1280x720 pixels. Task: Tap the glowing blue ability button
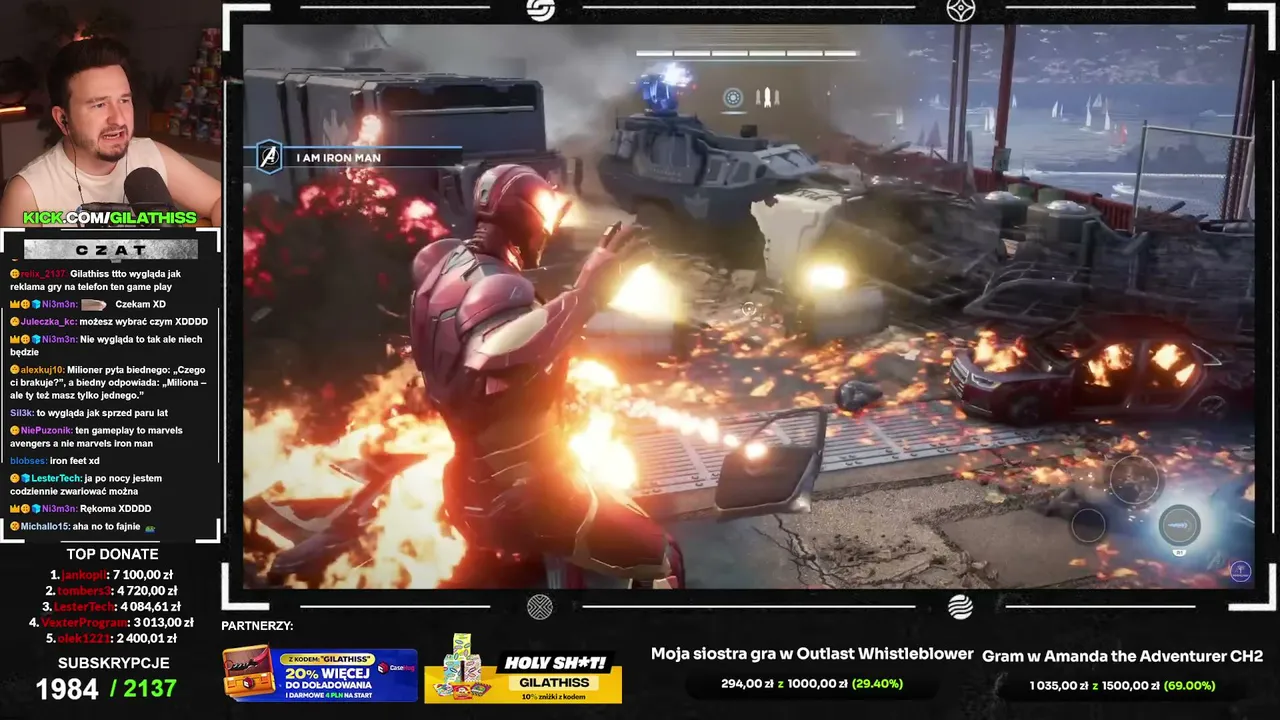click(x=1179, y=525)
